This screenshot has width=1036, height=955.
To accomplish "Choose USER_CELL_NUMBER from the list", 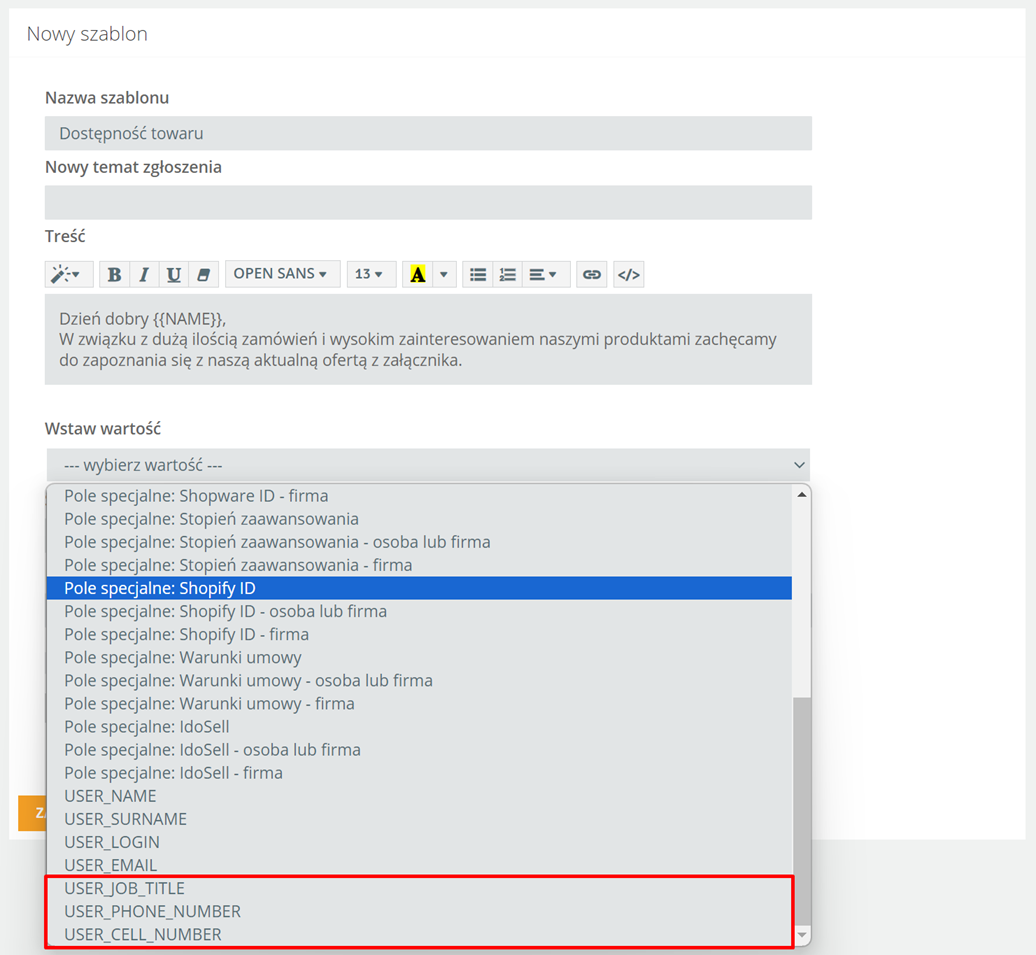I will pos(419,935).
